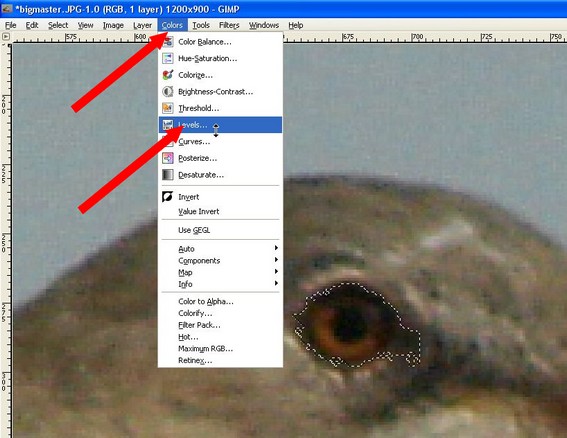
Task: Open the File menu
Action: (10, 25)
